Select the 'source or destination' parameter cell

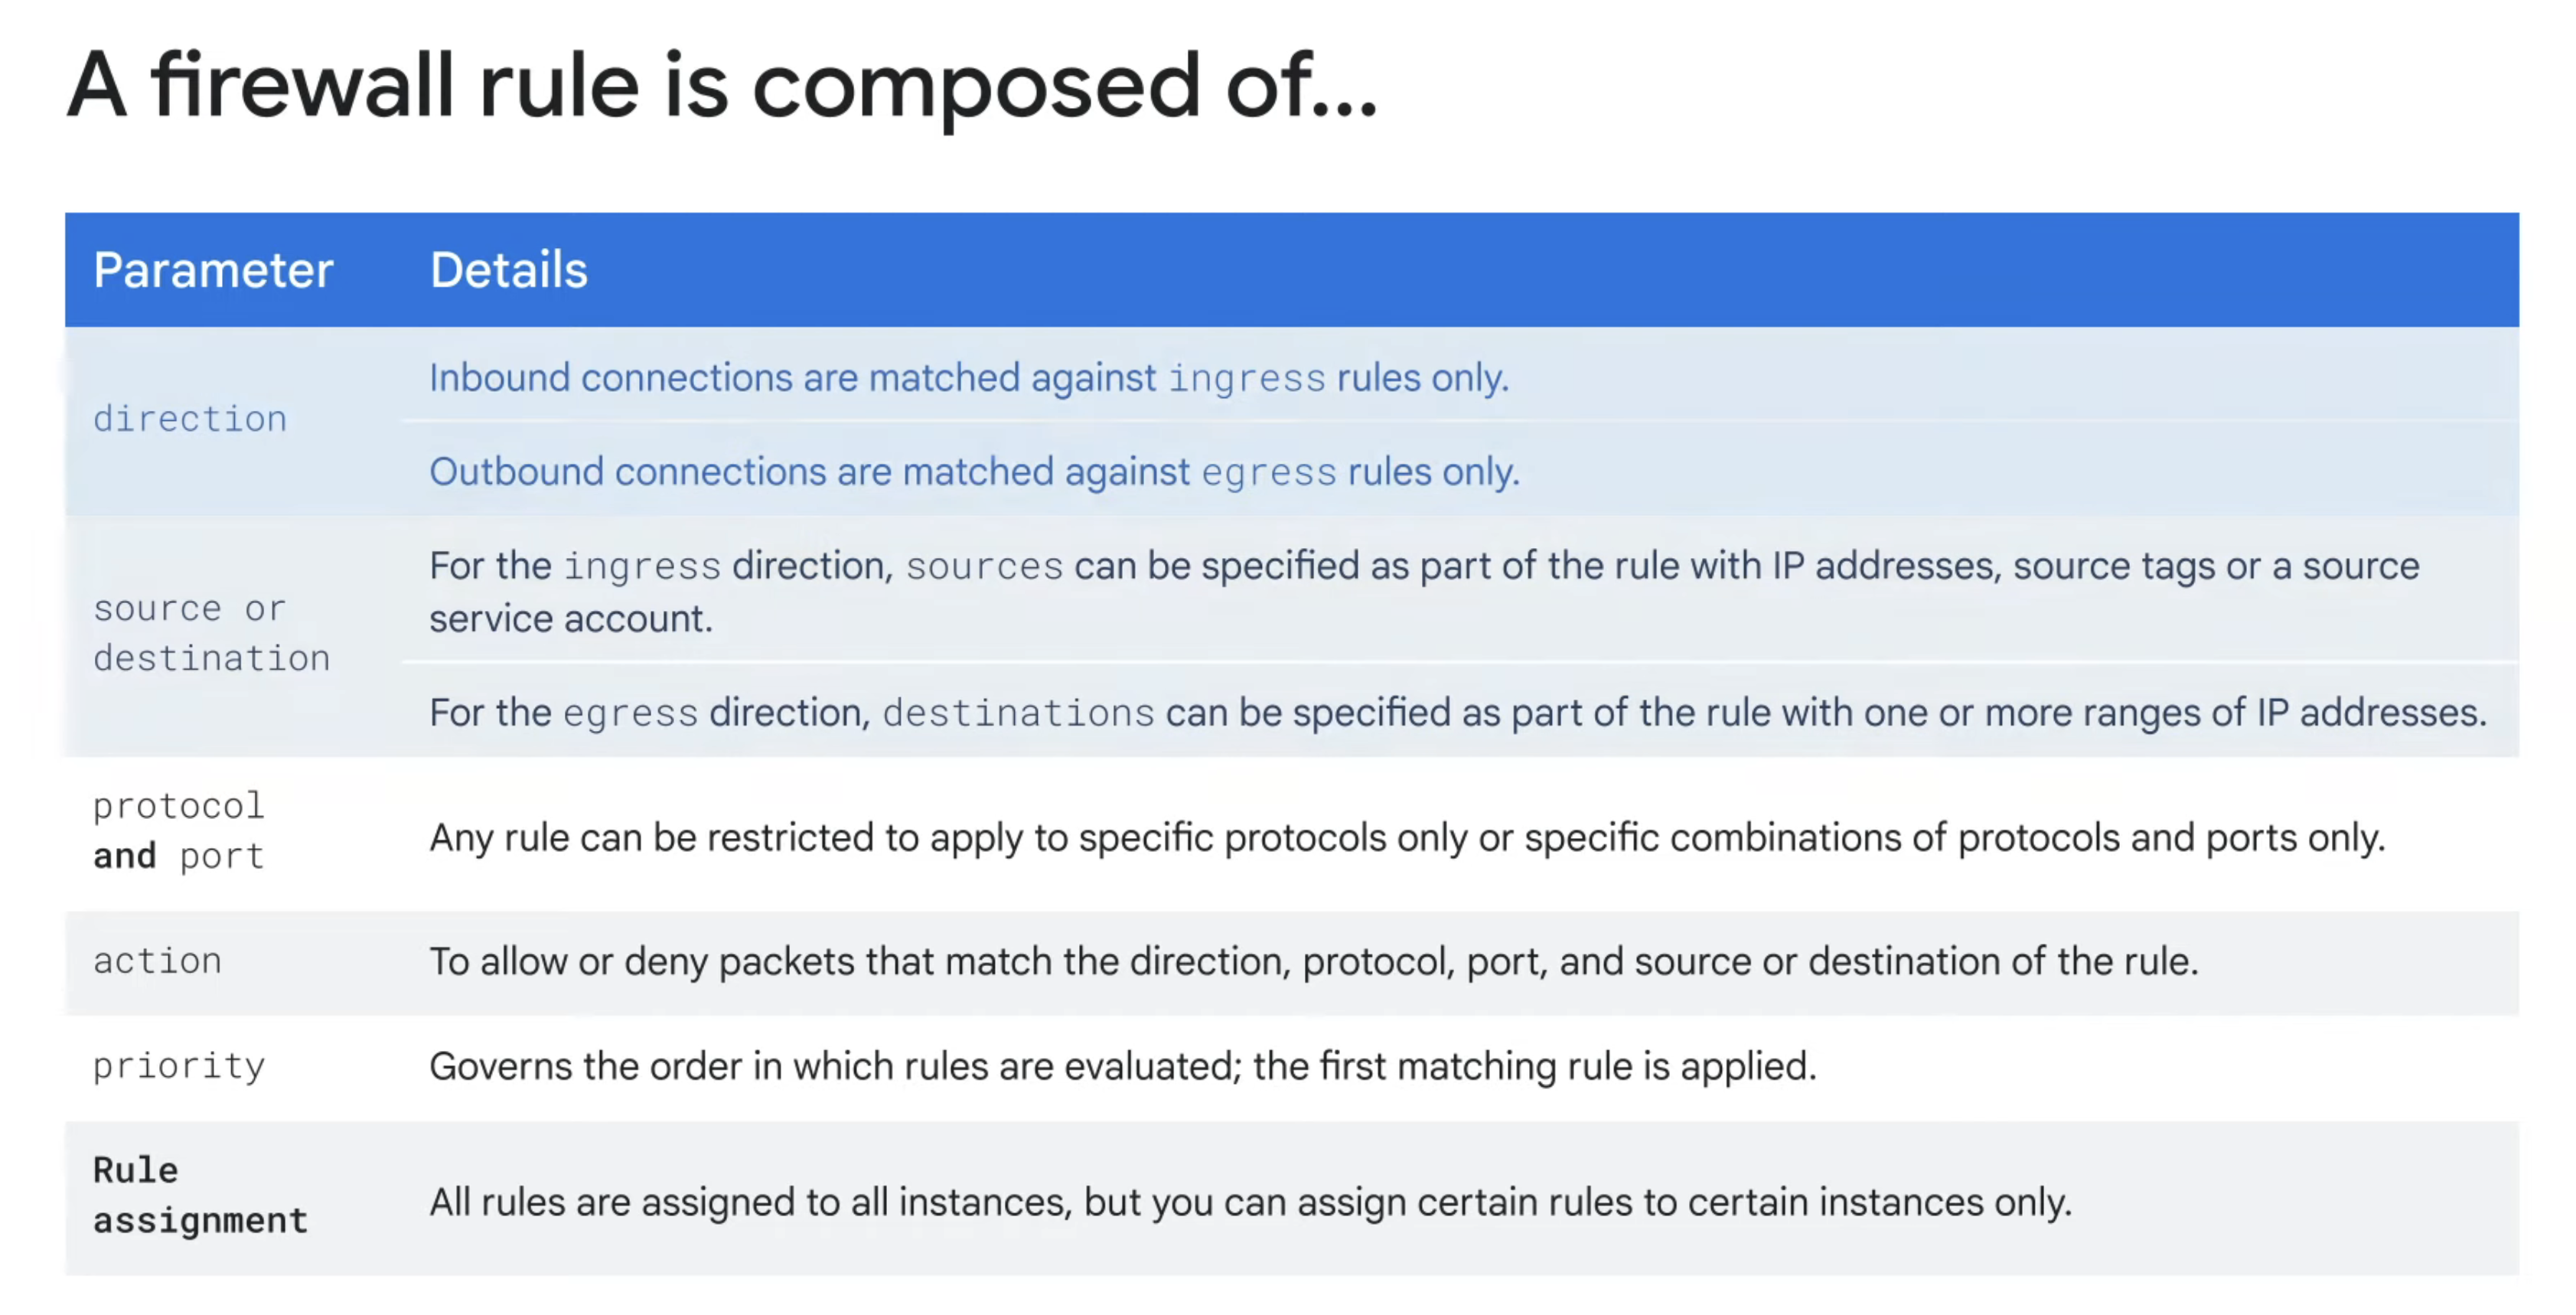tap(211, 633)
